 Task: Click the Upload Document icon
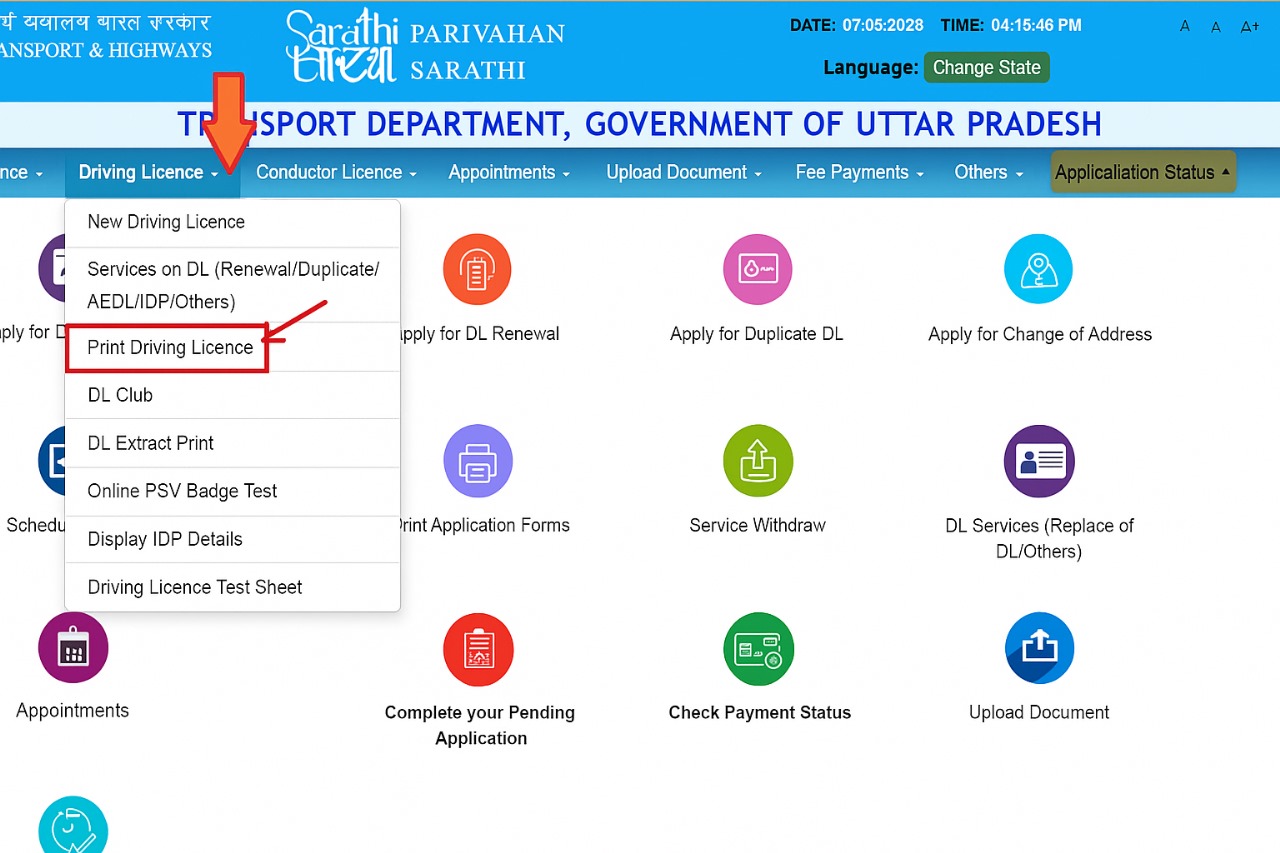pos(1039,648)
